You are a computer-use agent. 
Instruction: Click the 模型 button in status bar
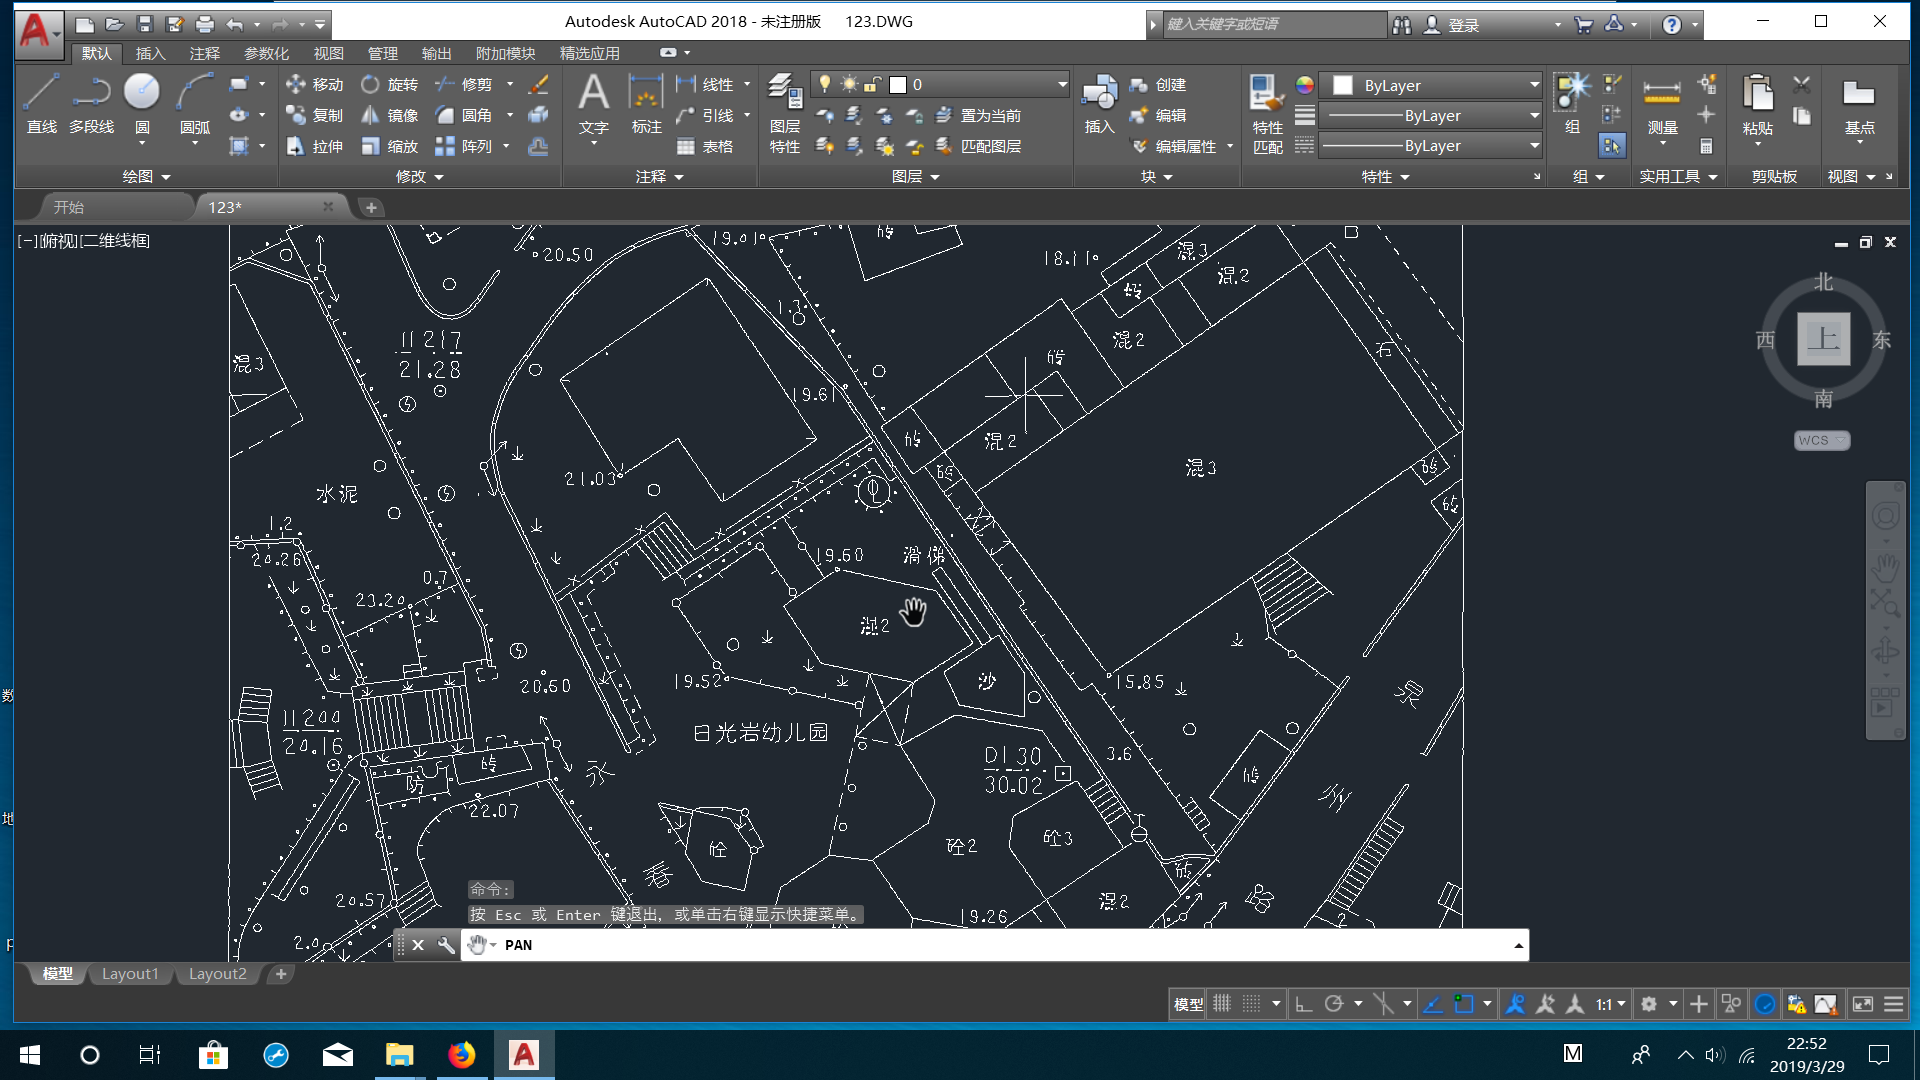coord(1188,1004)
